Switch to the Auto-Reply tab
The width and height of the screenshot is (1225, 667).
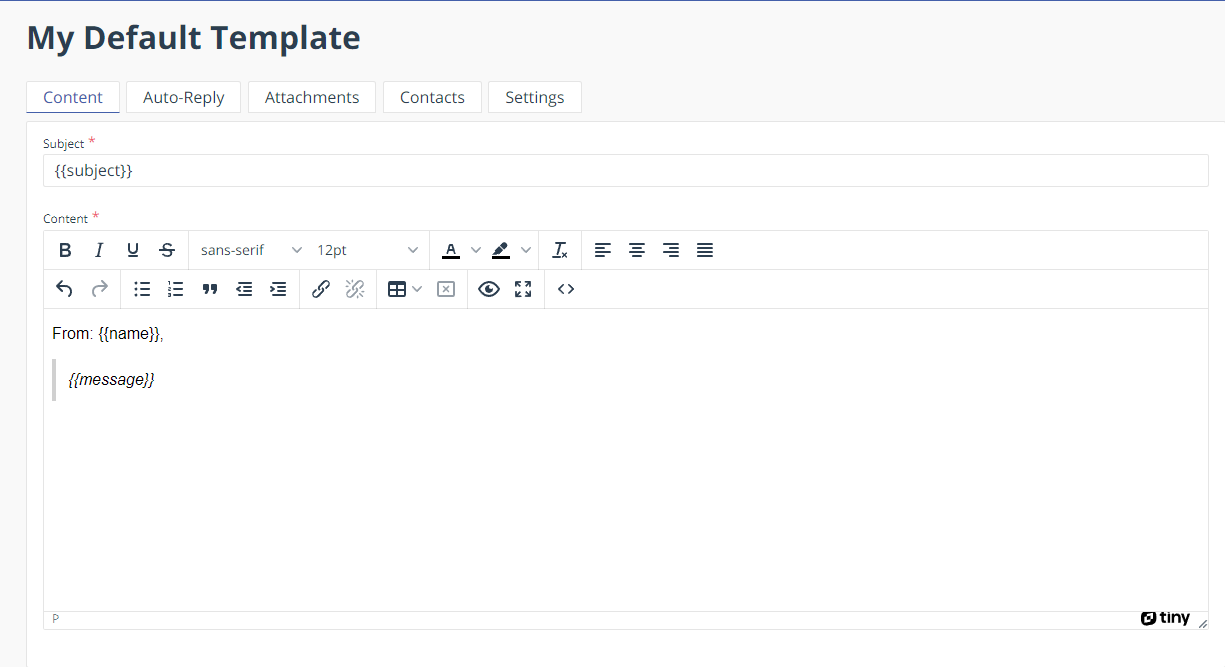point(183,97)
